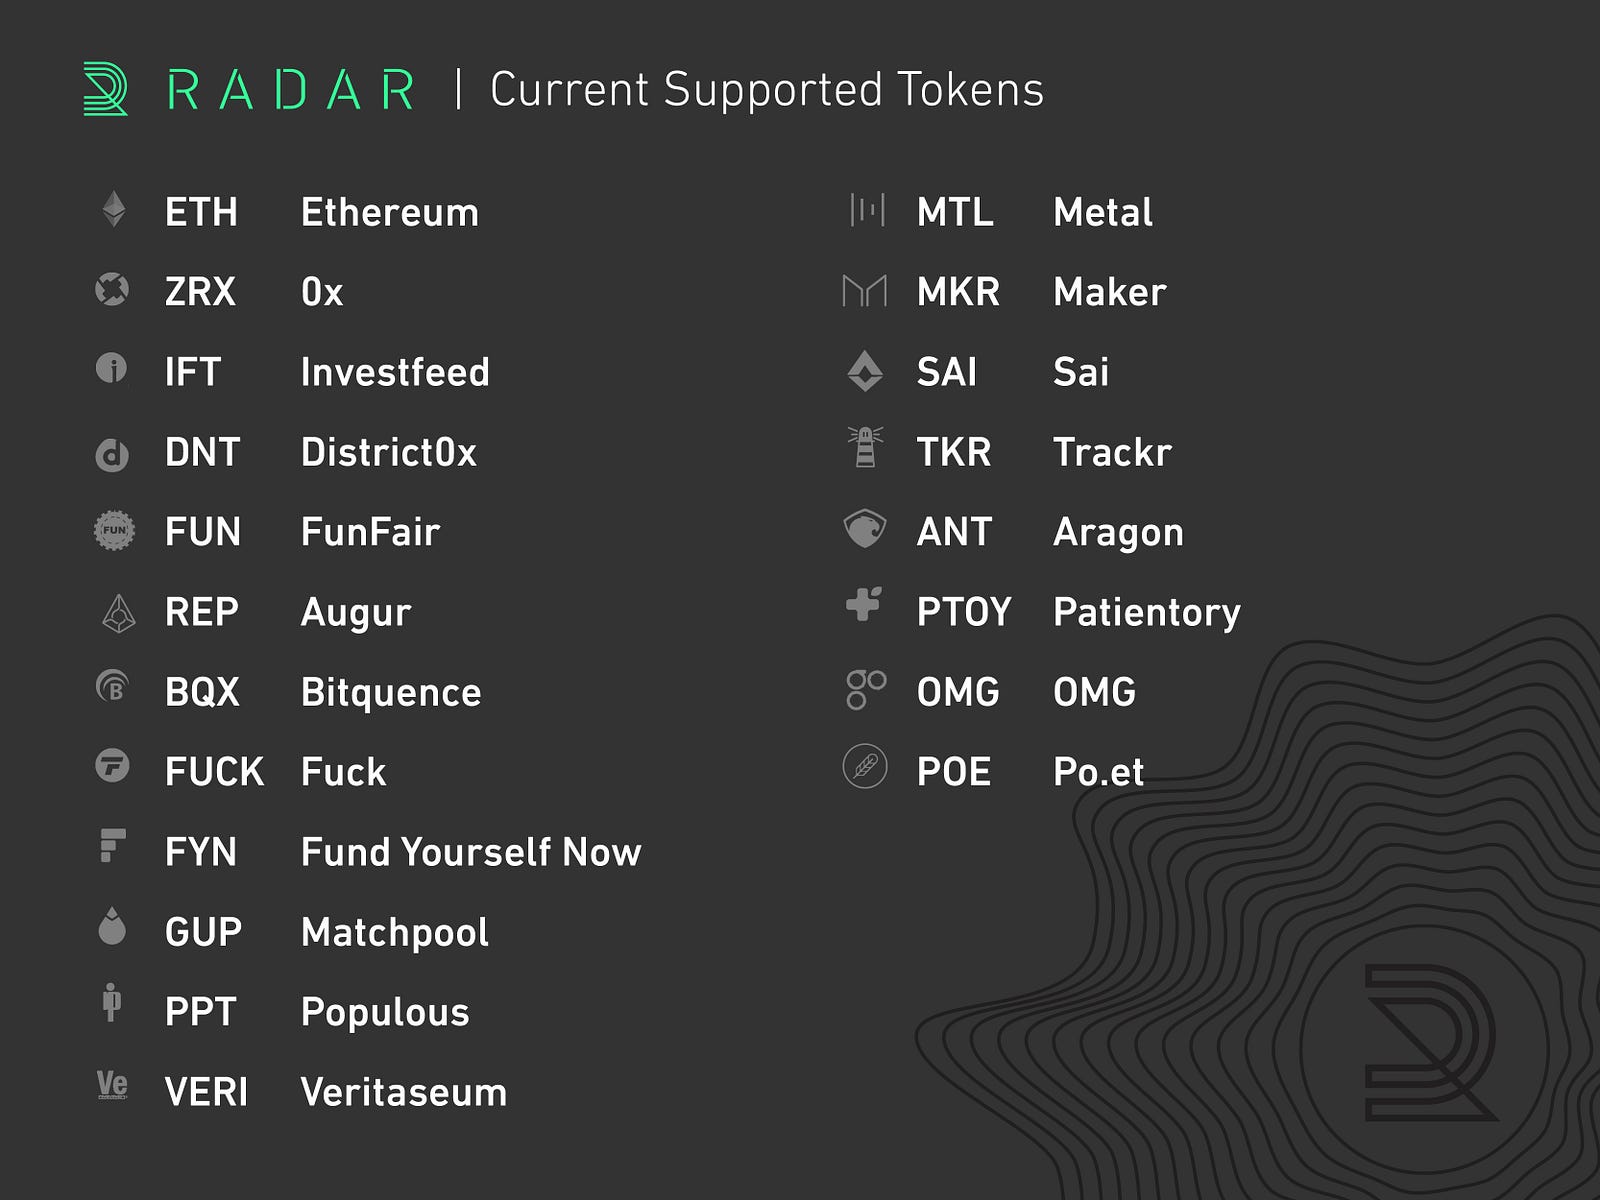1600x1200 pixels.
Task: Select the Fund Yourself Now label
Action: pos(471,852)
